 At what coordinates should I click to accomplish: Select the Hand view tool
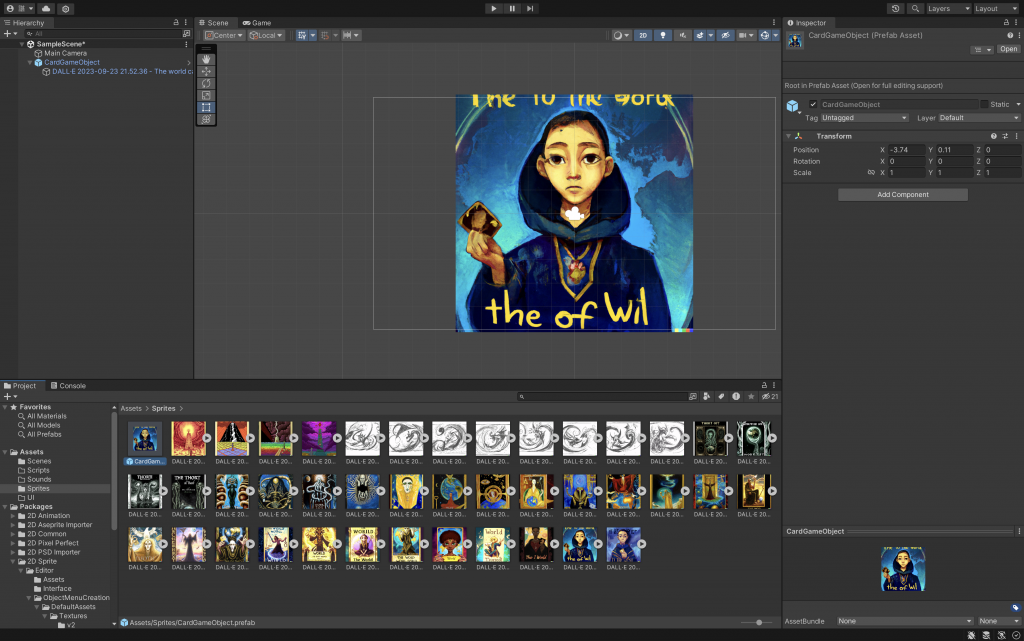(206, 59)
